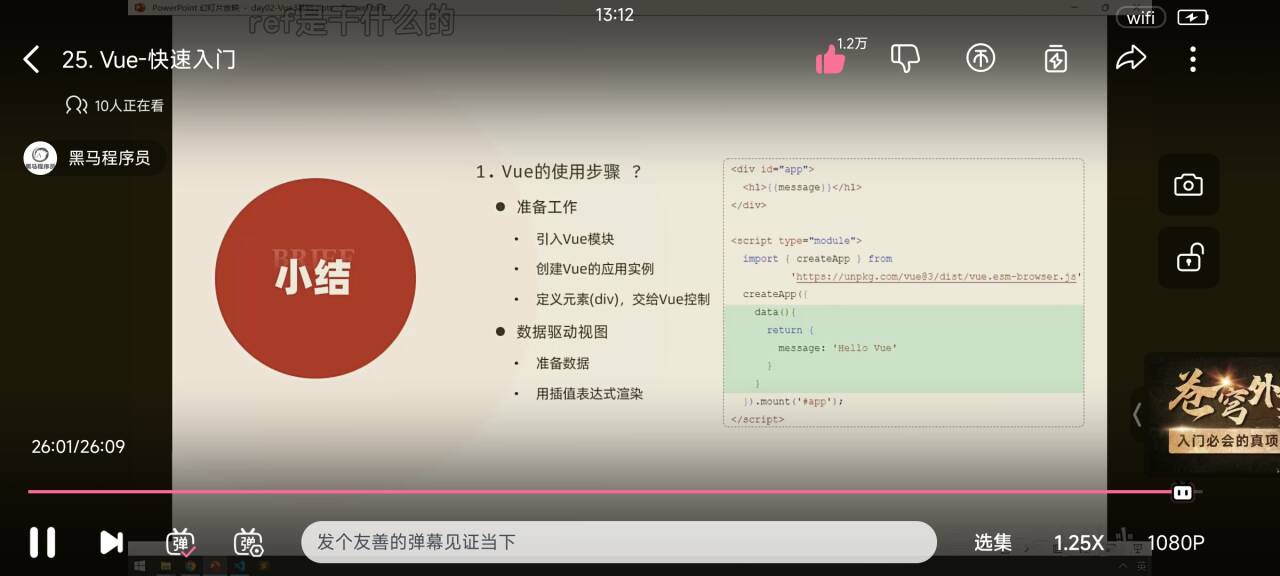Click the 10人正在看 viewers indicator
1280x576 pixels.
coord(115,105)
